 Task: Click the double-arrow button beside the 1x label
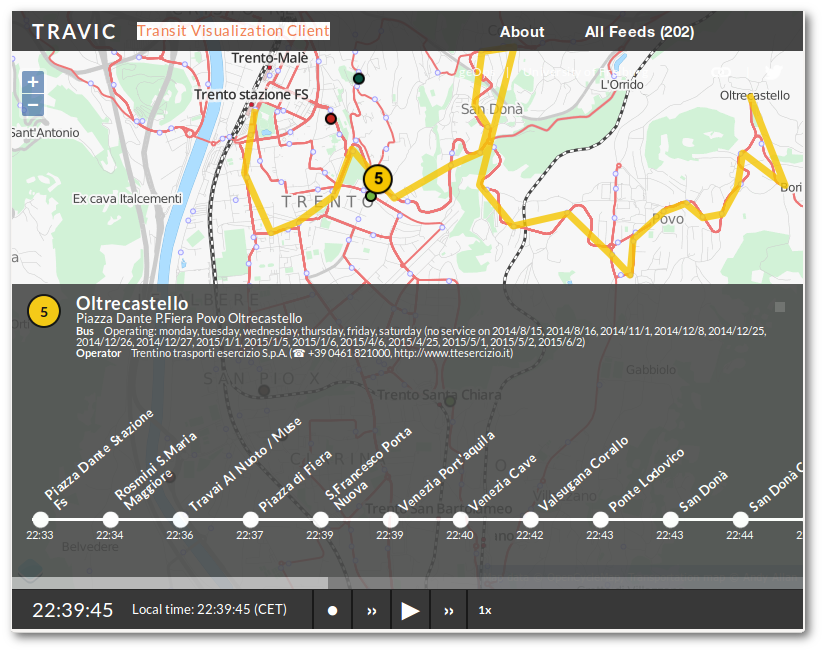click(448, 610)
